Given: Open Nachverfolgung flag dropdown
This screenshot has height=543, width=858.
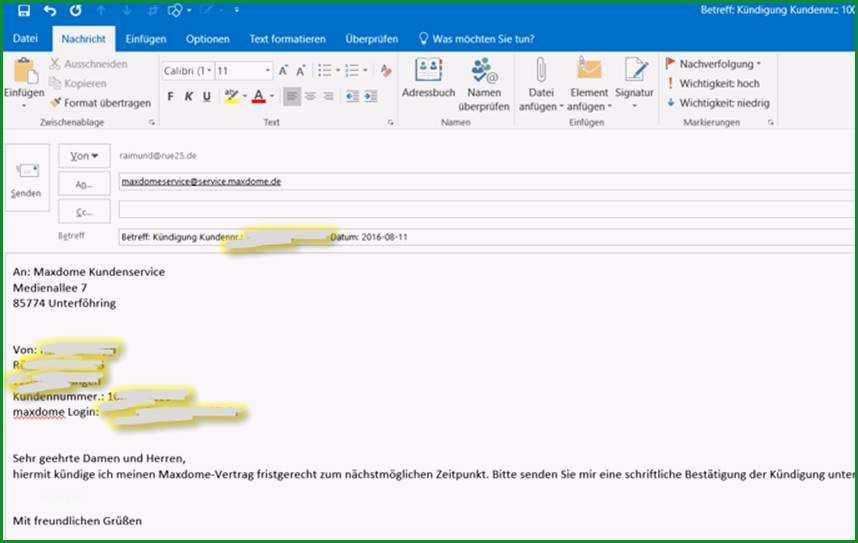Looking at the screenshot, I should pos(713,64).
